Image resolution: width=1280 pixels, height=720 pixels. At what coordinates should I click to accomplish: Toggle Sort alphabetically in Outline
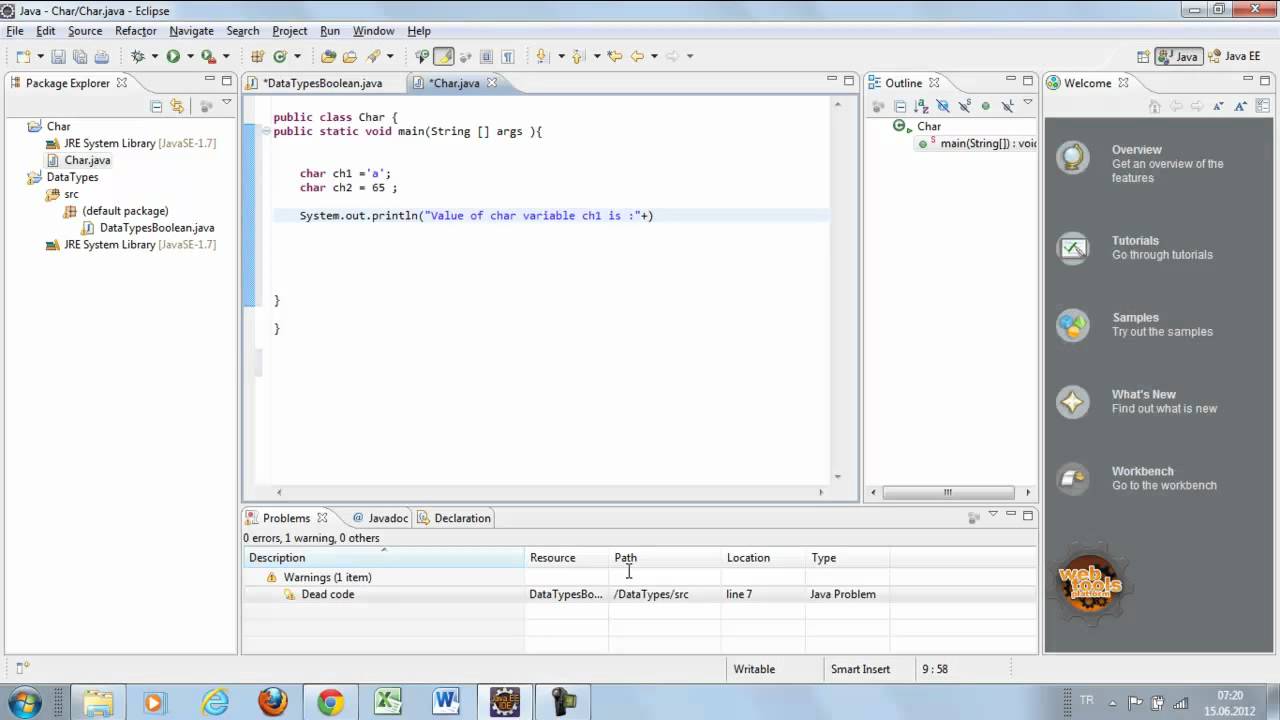click(x=921, y=107)
